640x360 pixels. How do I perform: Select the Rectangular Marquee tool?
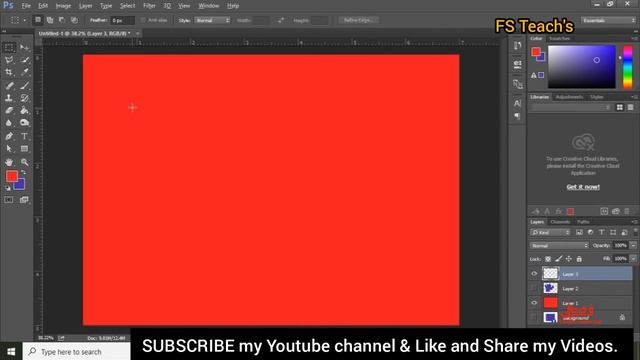[x=9, y=48]
